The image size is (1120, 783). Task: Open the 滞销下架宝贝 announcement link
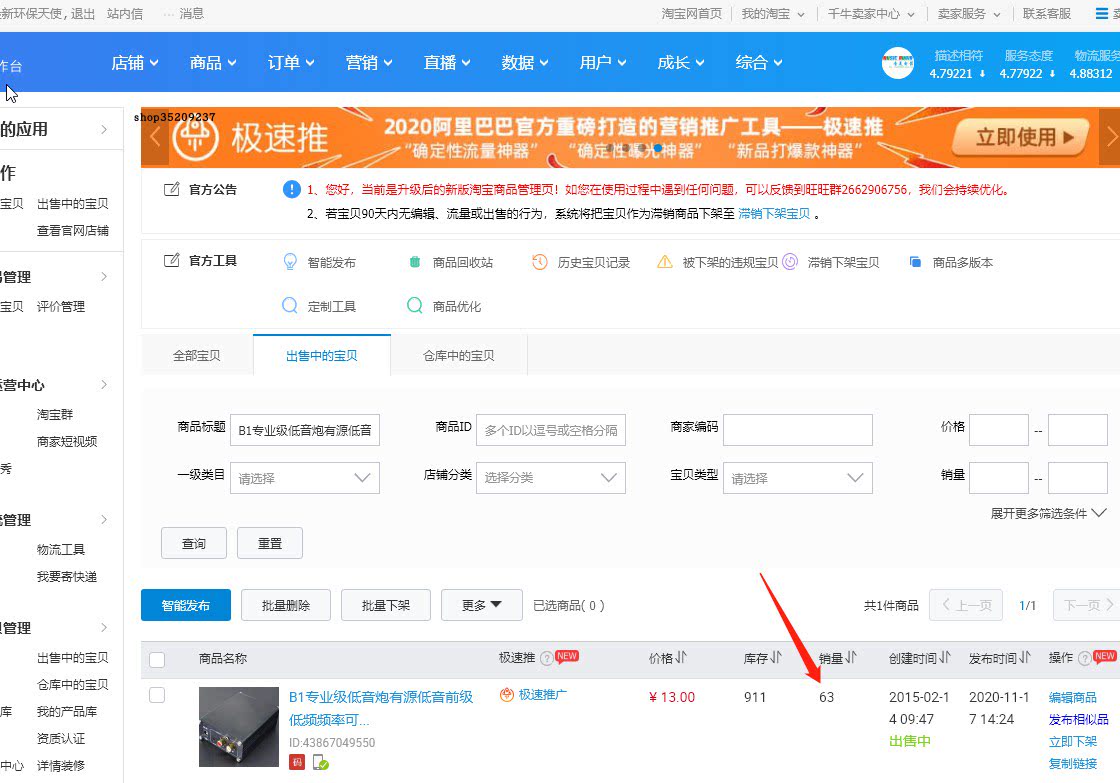click(774, 214)
